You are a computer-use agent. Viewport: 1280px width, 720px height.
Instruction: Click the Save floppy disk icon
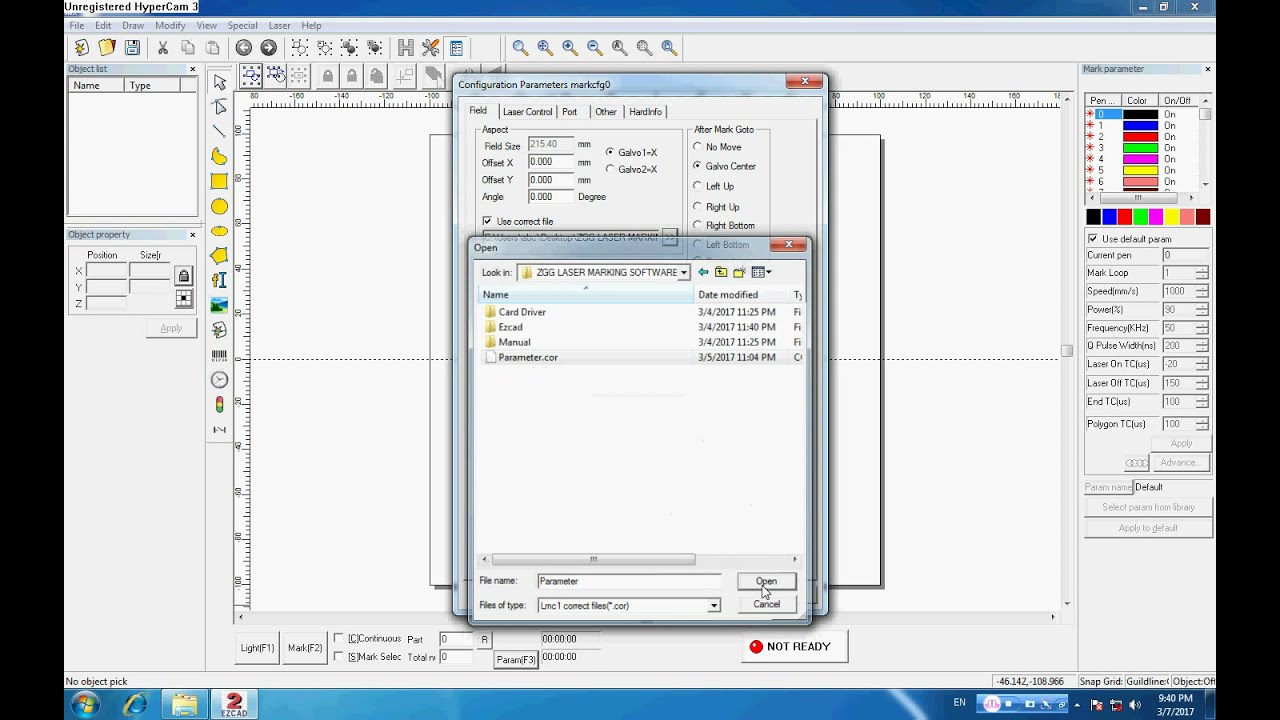132,47
